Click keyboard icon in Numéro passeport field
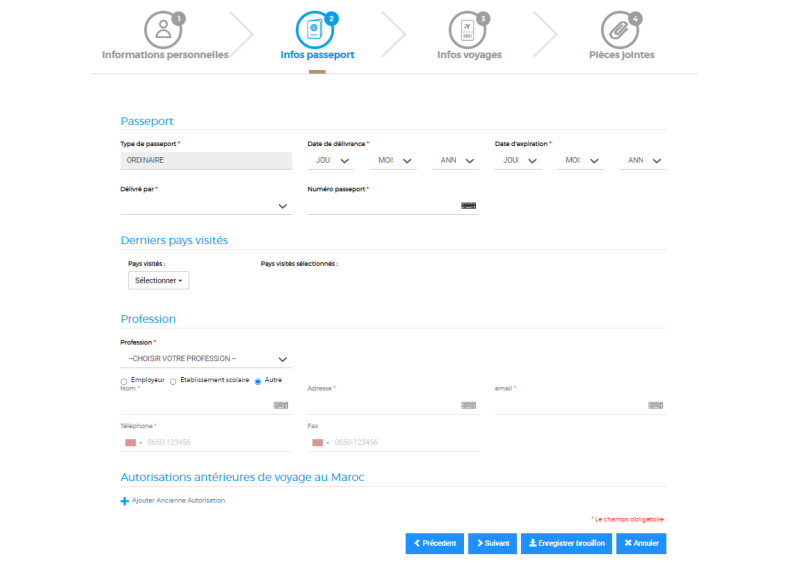This screenshot has height=570, width=791. [x=468, y=205]
